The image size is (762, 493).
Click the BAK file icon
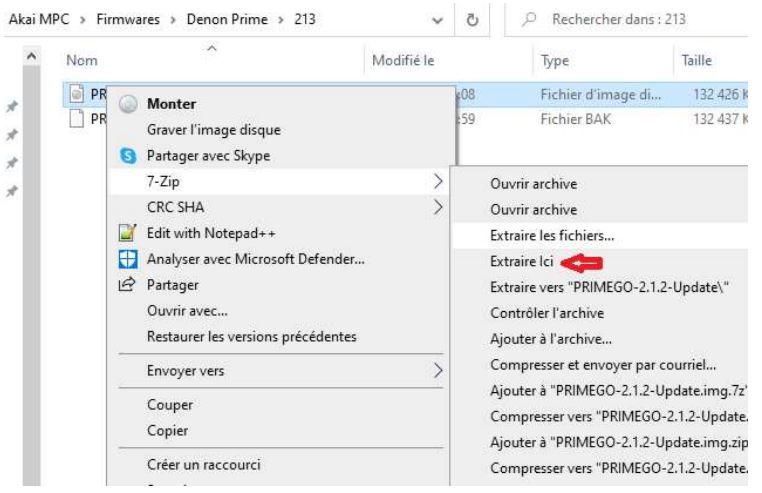click(x=77, y=117)
